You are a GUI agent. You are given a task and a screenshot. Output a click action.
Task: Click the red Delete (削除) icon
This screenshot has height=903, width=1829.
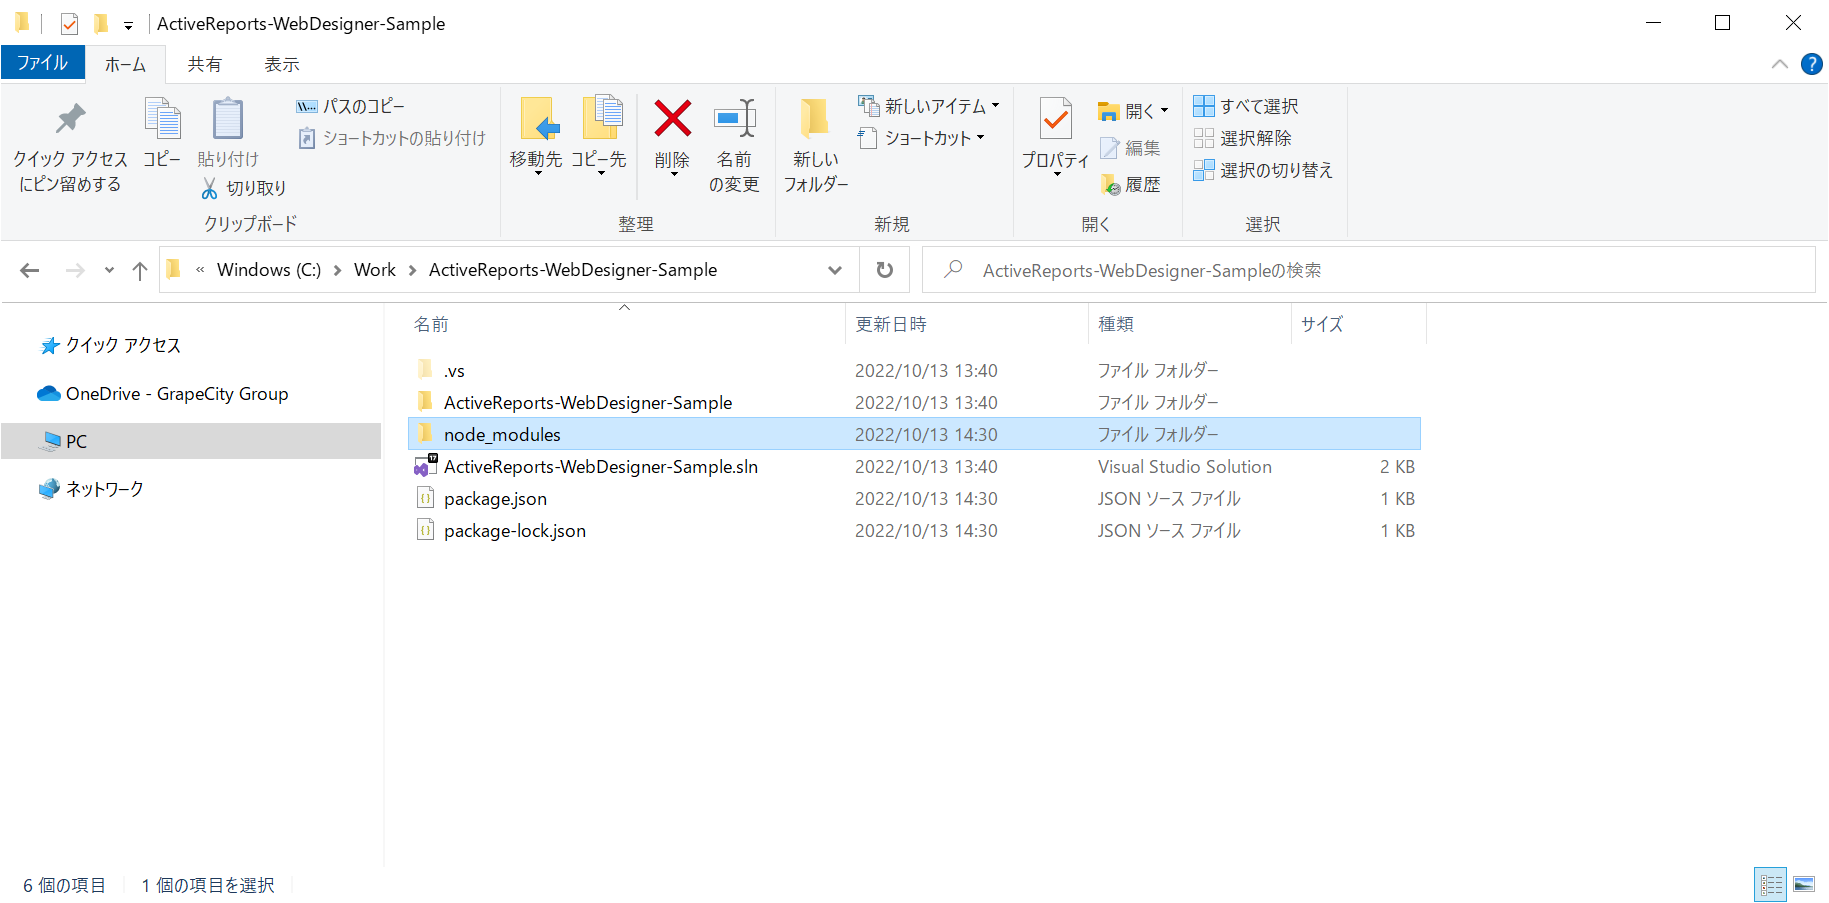672,119
